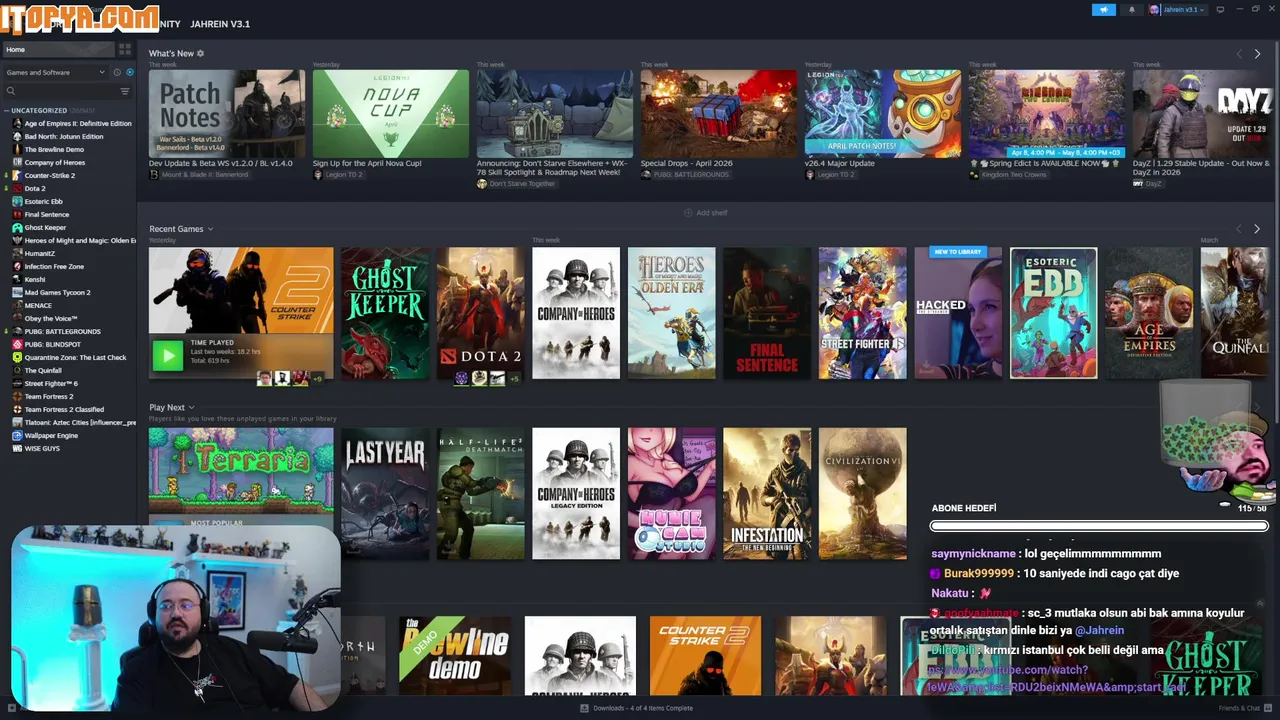Open Half-Life 2 Deathmatch cover
Image resolution: width=1280 pixels, height=720 pixels.
(x=480, y=494)
